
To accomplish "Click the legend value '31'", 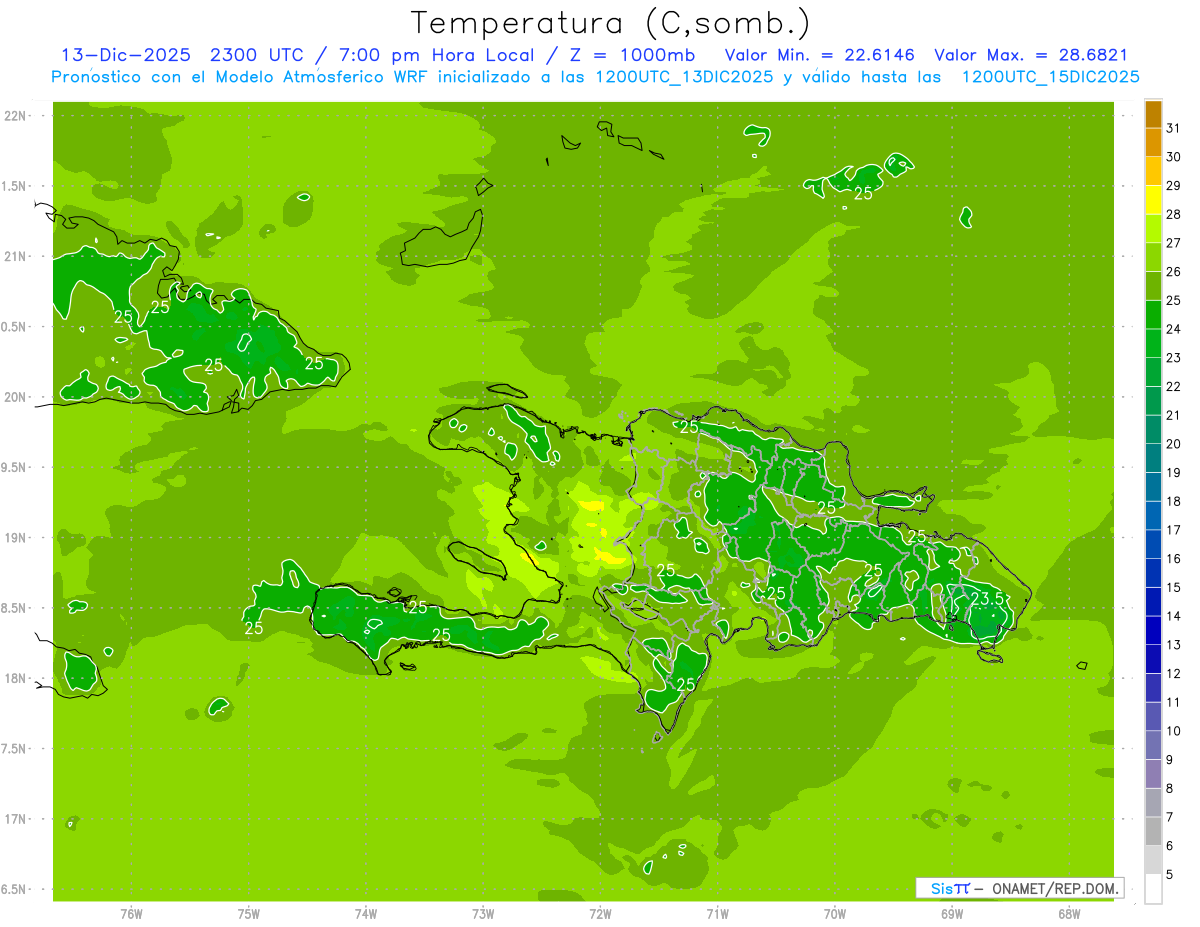I will point(1173,128).
